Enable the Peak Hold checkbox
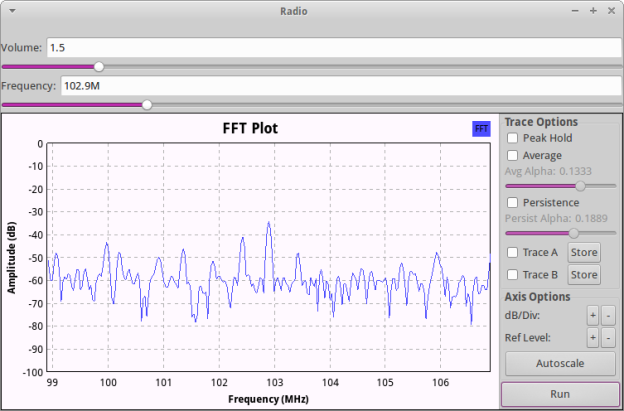The image size is (624, 411). tap(512, 138)
